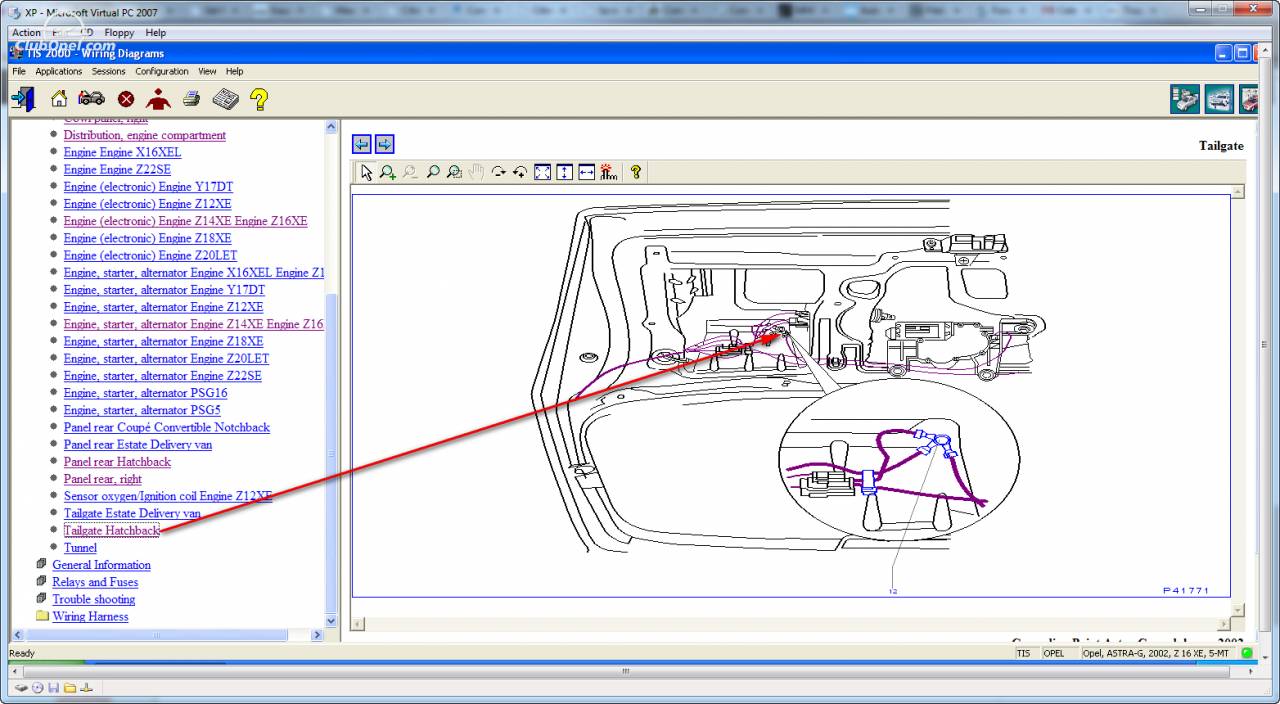Click the P41771 diagram number label
The image size is (1280, 704).
pyautogui.click(x=1186, y=590)
